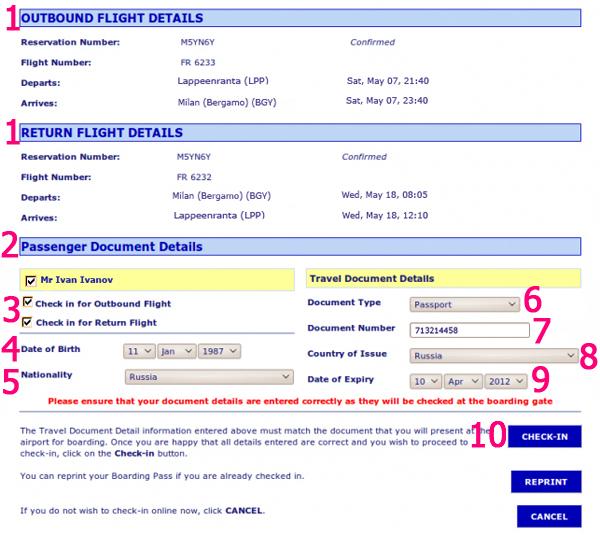Open the expiry month dropdown showing Apr
This screenshot has width=600, height=535.
tap(463, 382)
